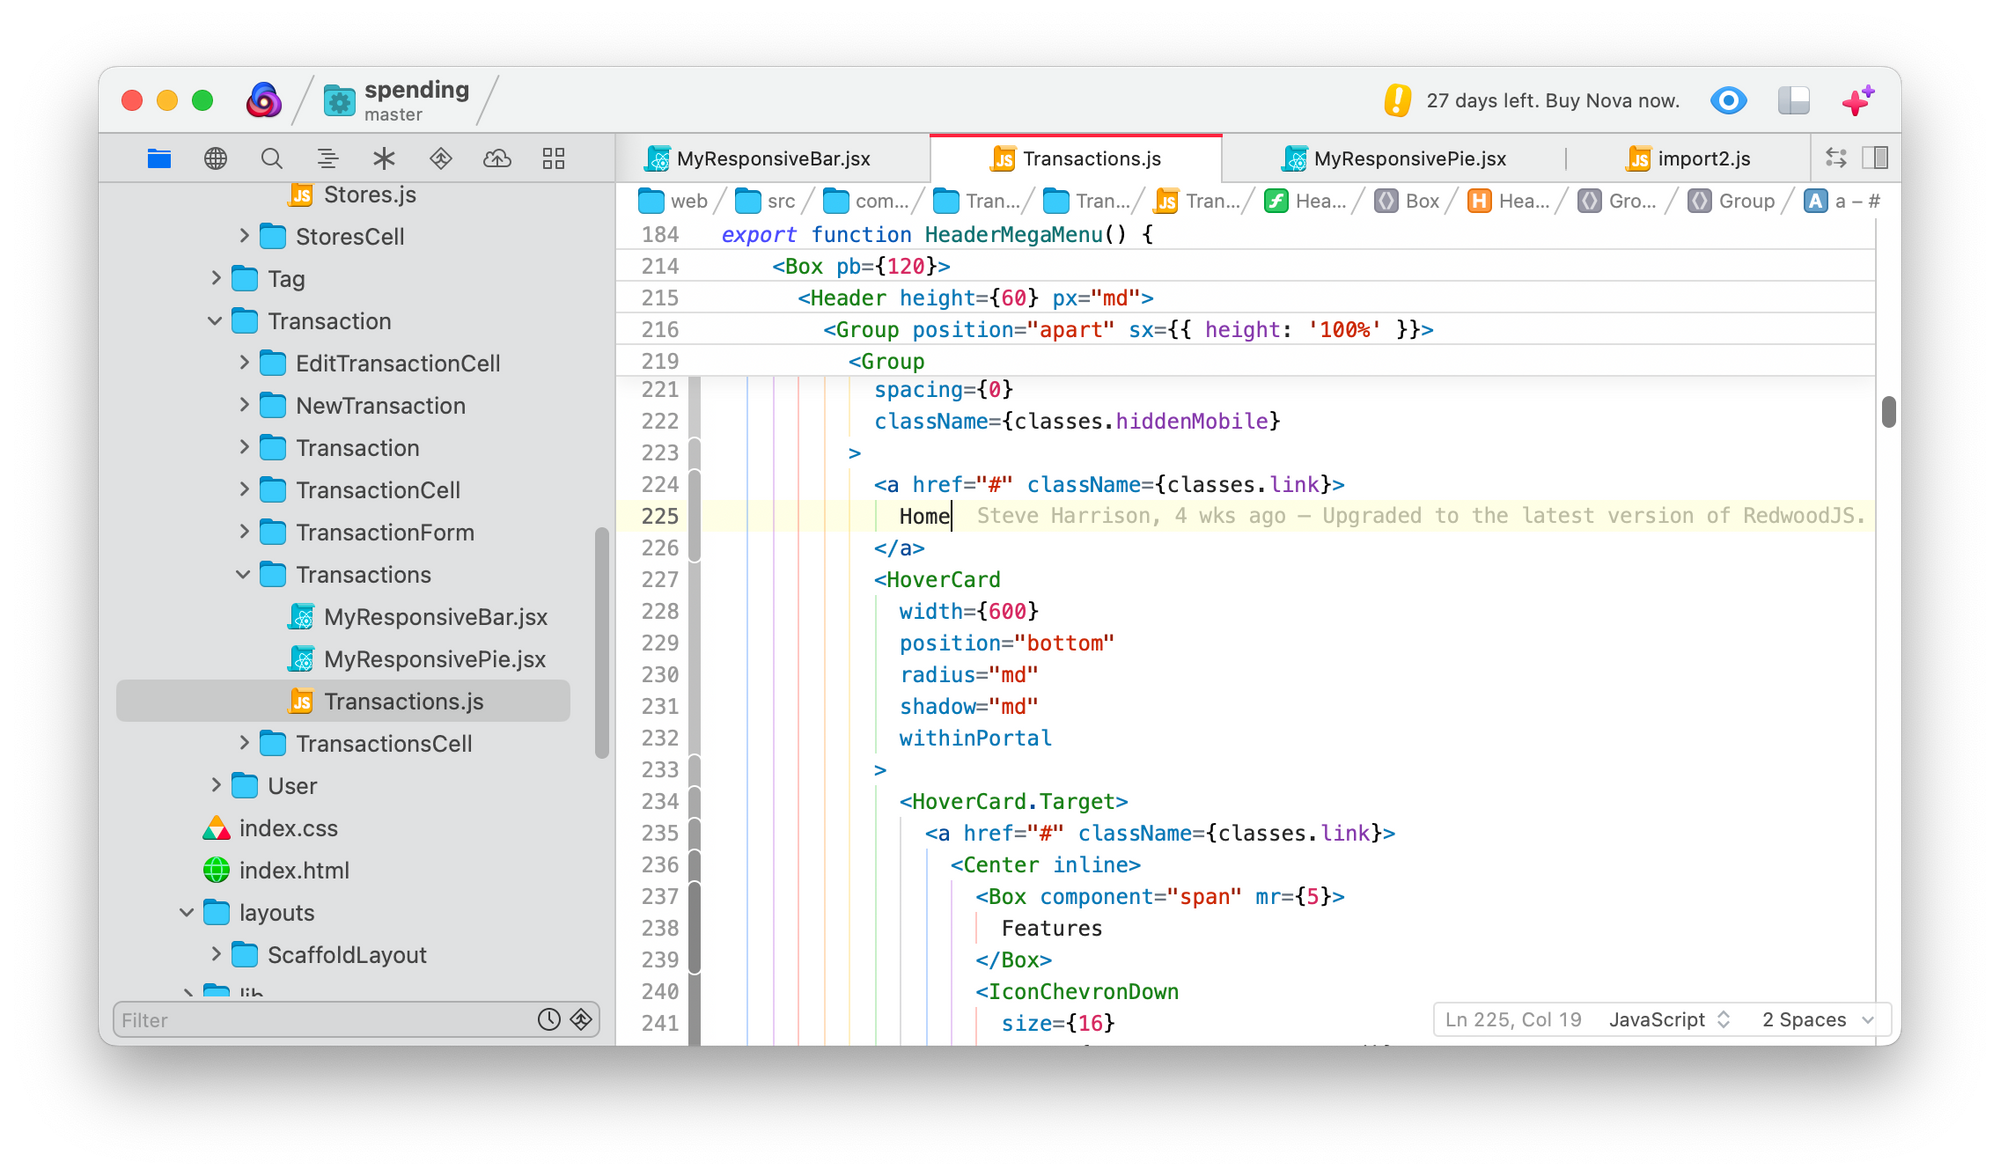Toggle the split editor pane icon
This screenshot has height=1176, width=2000.
[x=1875, y=158]
